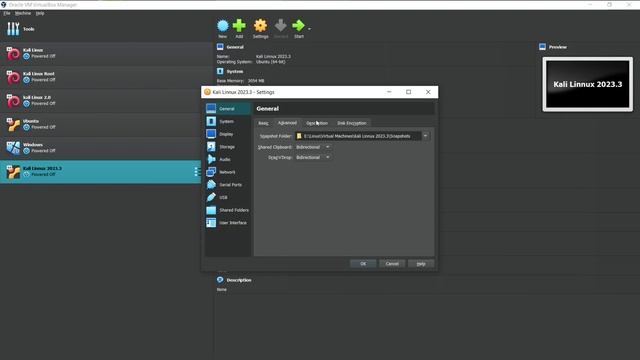This screenshot has height=360, width=640.
Task: Open the Help menu
Action: (x=40, y=13)
